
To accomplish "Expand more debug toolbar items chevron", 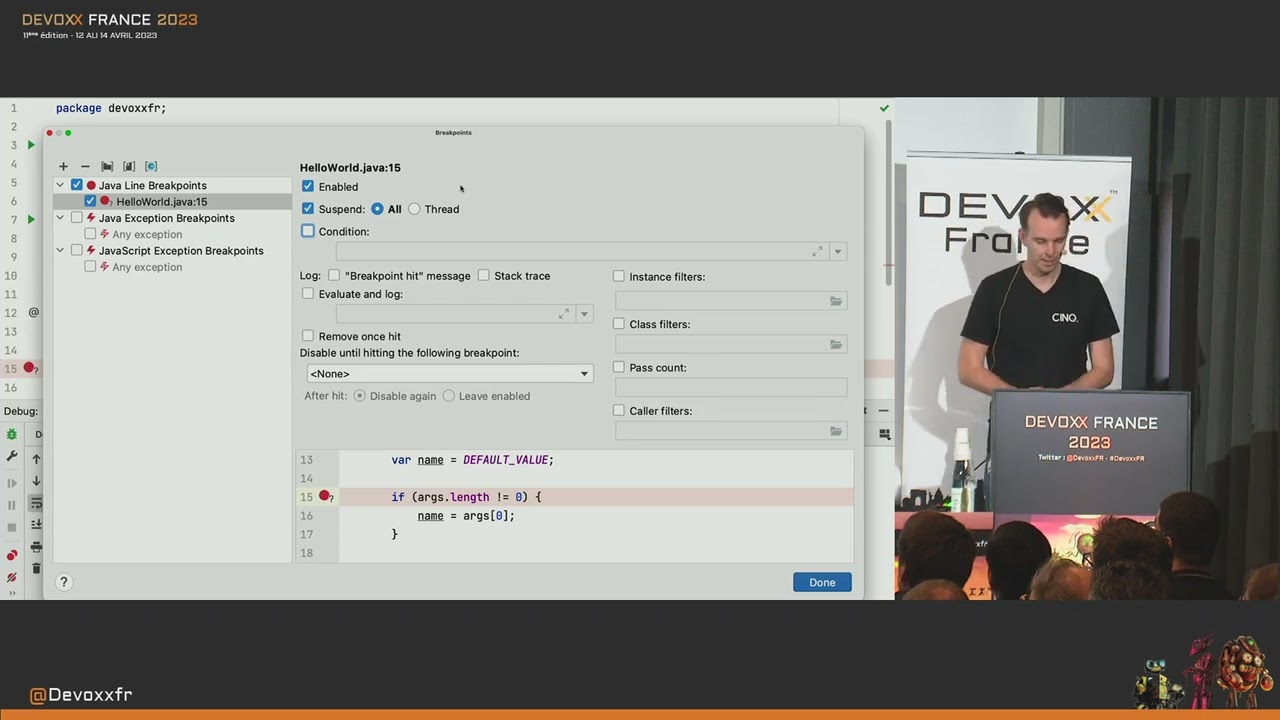I will pyautogui.click(x=12, y=593).
